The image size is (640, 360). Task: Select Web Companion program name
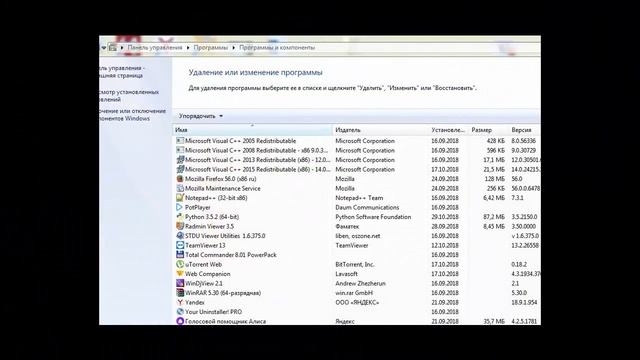(x=207, y=274)
